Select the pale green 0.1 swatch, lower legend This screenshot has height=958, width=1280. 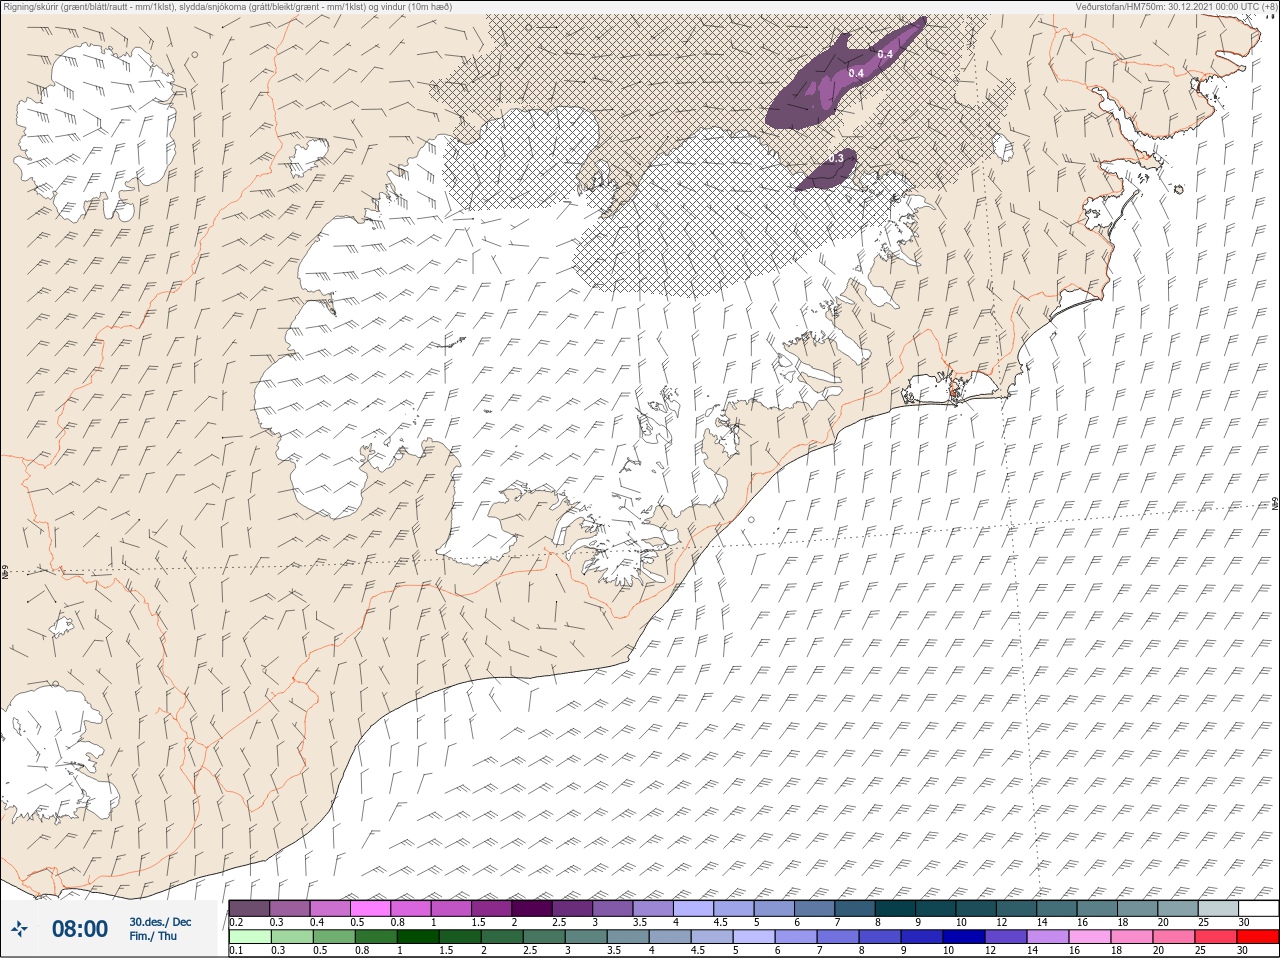point(249,937)
